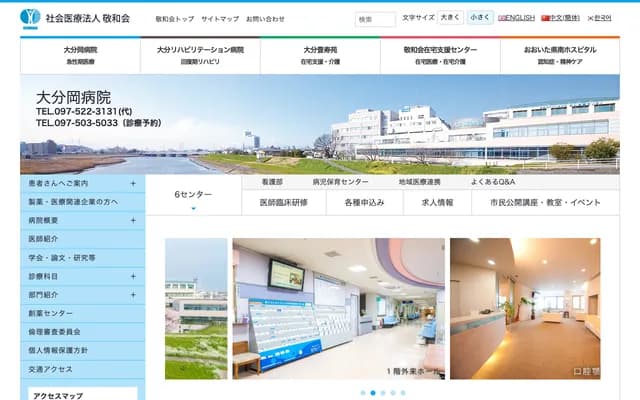This screenshot has height=400, width=640.
Task: Click the 大分岡病院 banner heading
Action: tap(73, 98)
